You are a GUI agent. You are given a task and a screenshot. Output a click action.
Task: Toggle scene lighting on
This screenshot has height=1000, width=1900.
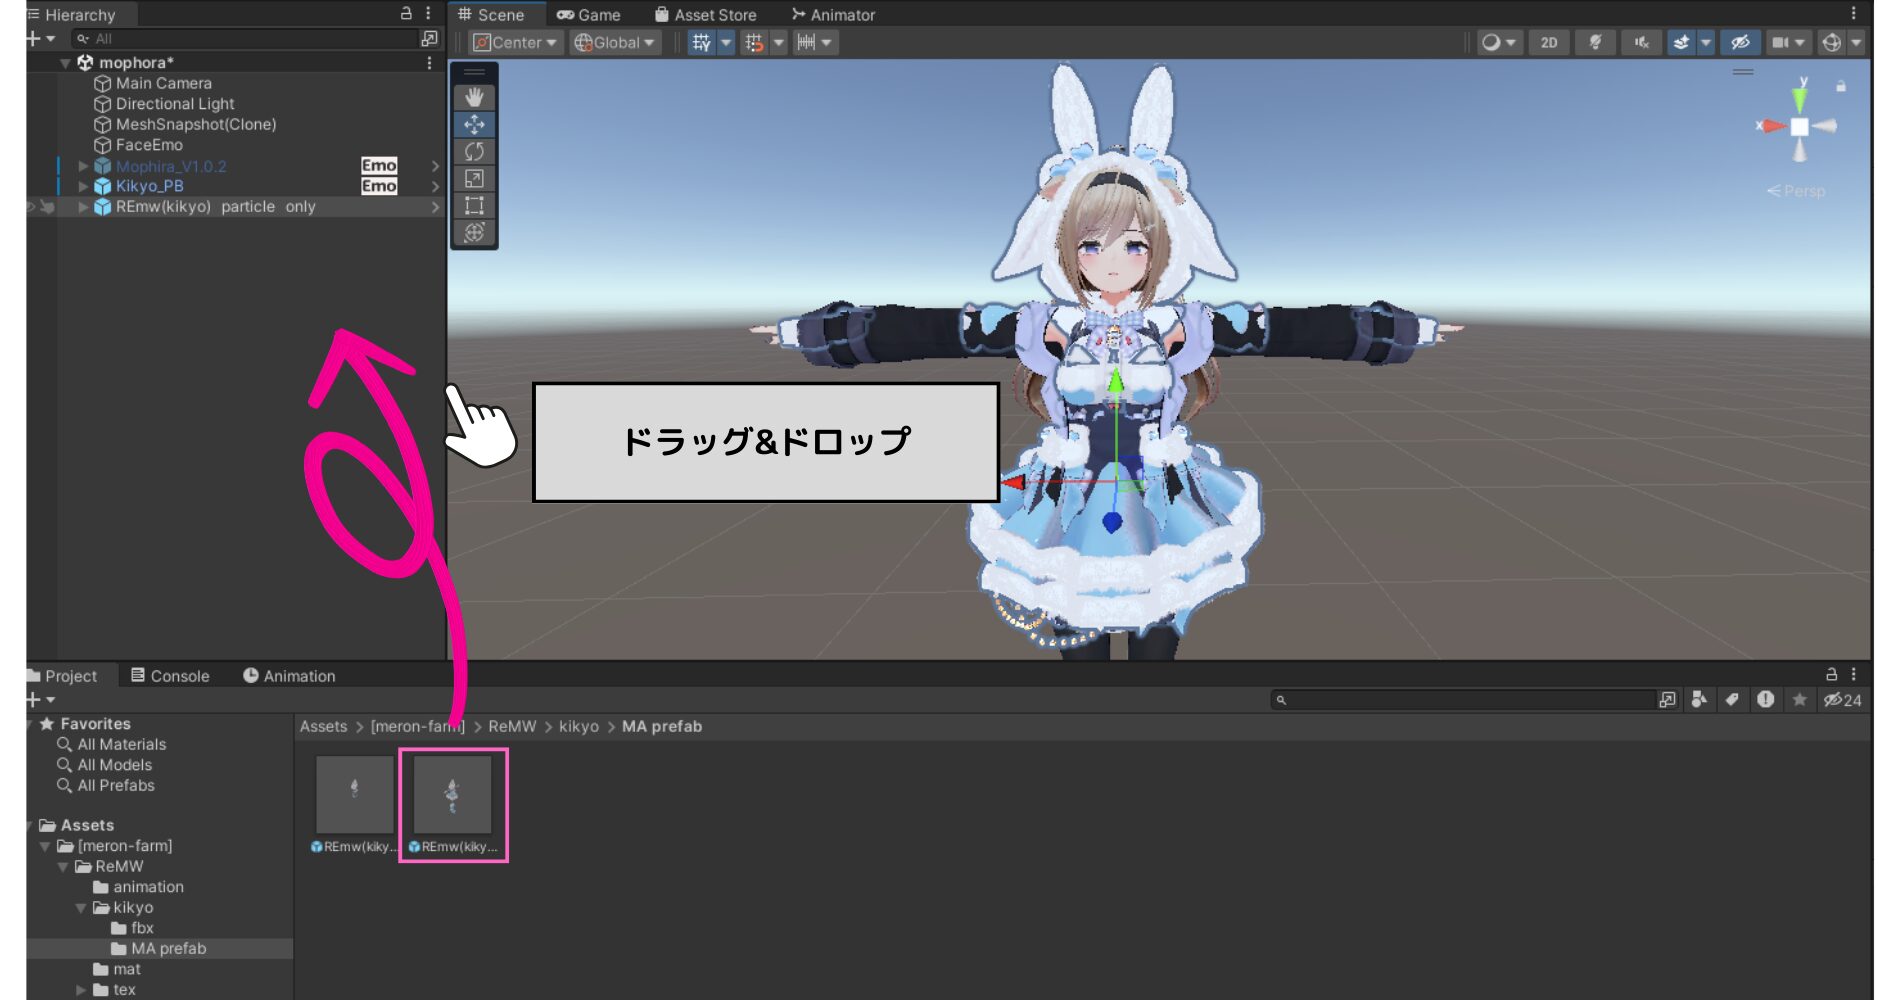coord(1596,43)
